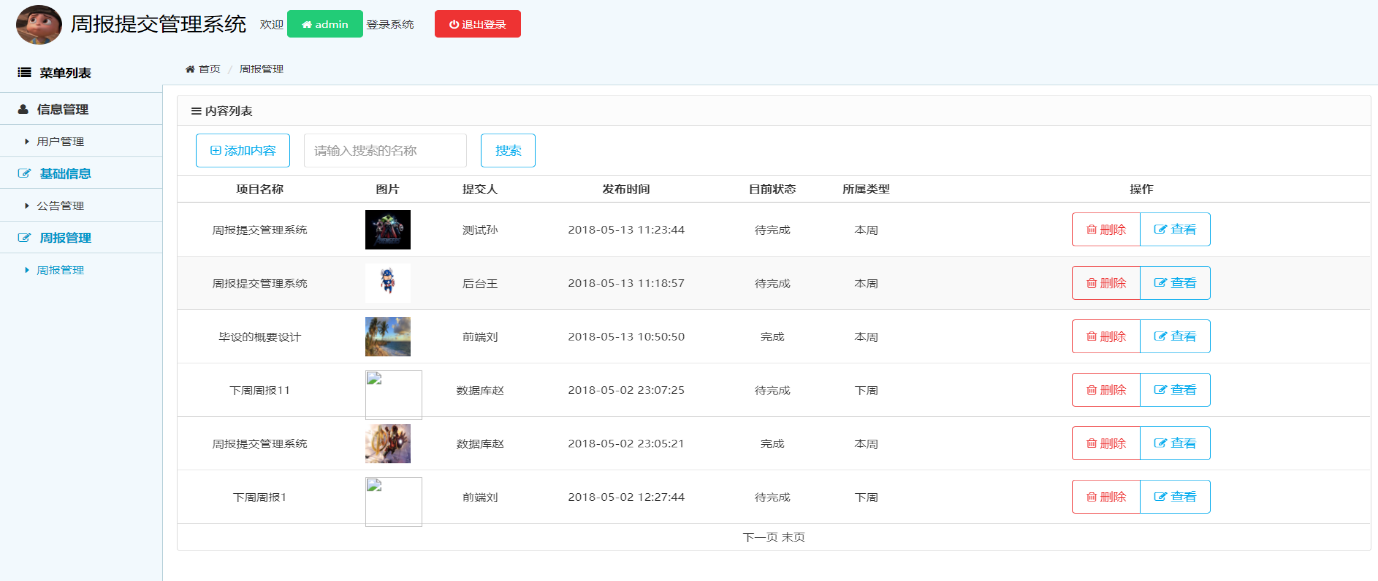The height and width of the screenshot is (581, 1378).
Task: Click broken image in 下周周报1 row
Action: (393, 501)
